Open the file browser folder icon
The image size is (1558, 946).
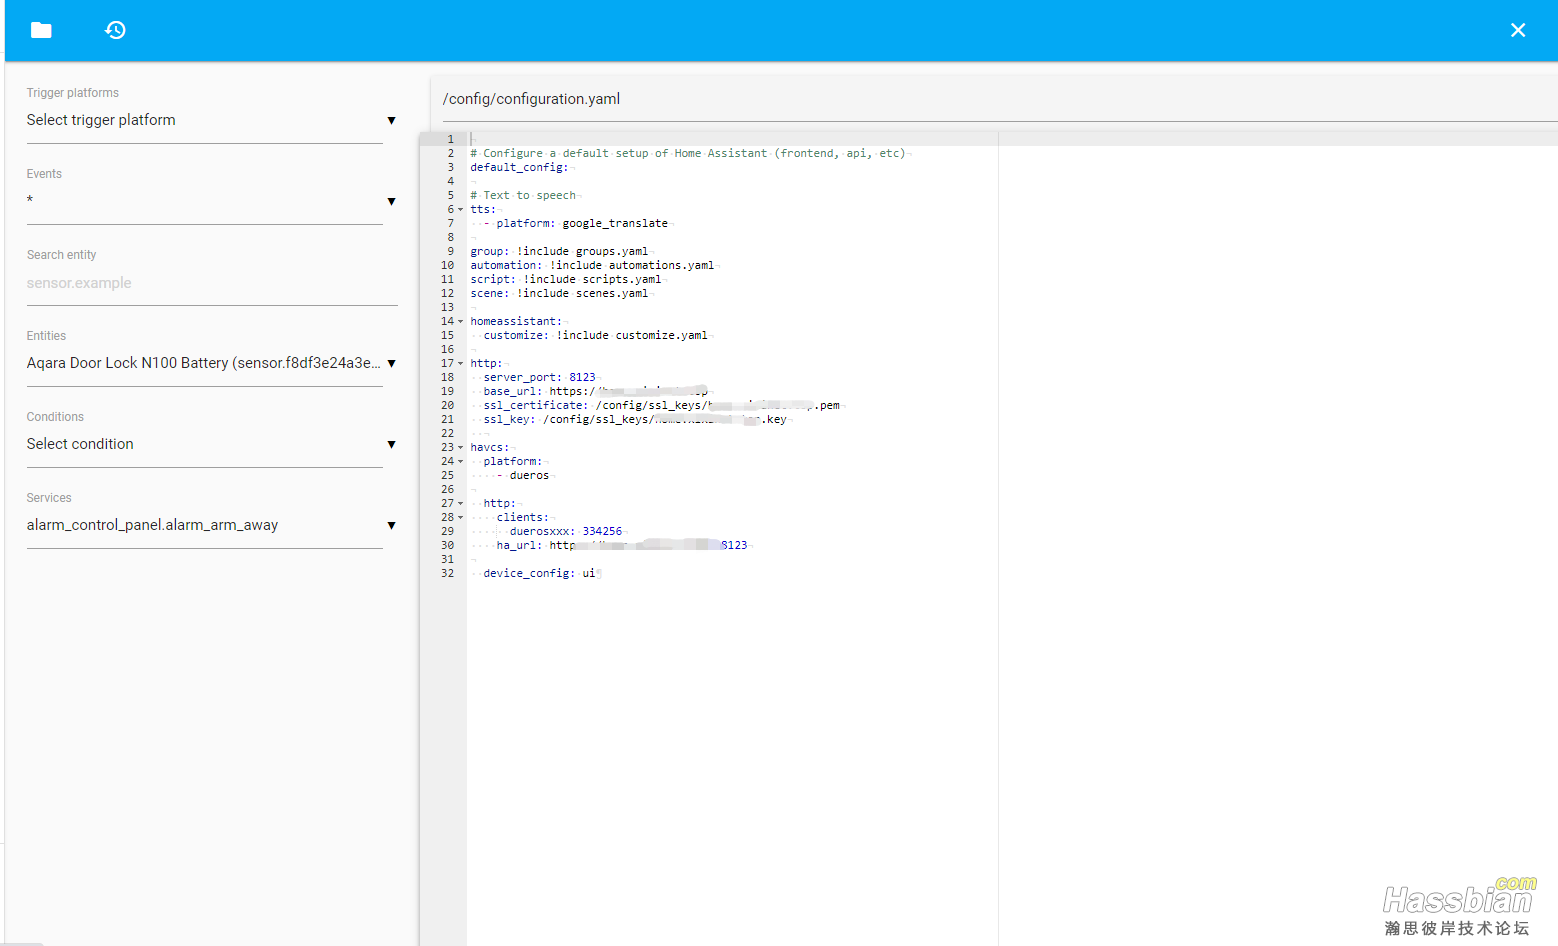(x=41, y=30)
